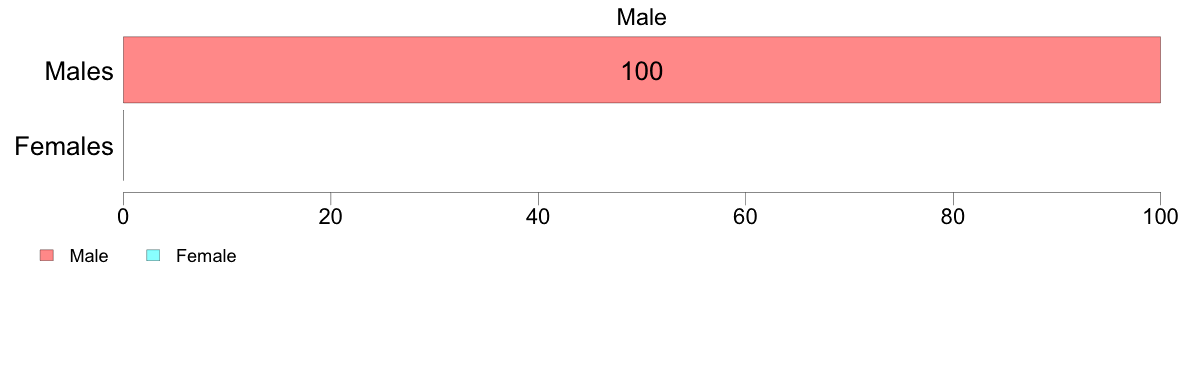This screenshot has width=1188, height=368.
Task: Select the Female legend text label
Action: tap(206, 256)
